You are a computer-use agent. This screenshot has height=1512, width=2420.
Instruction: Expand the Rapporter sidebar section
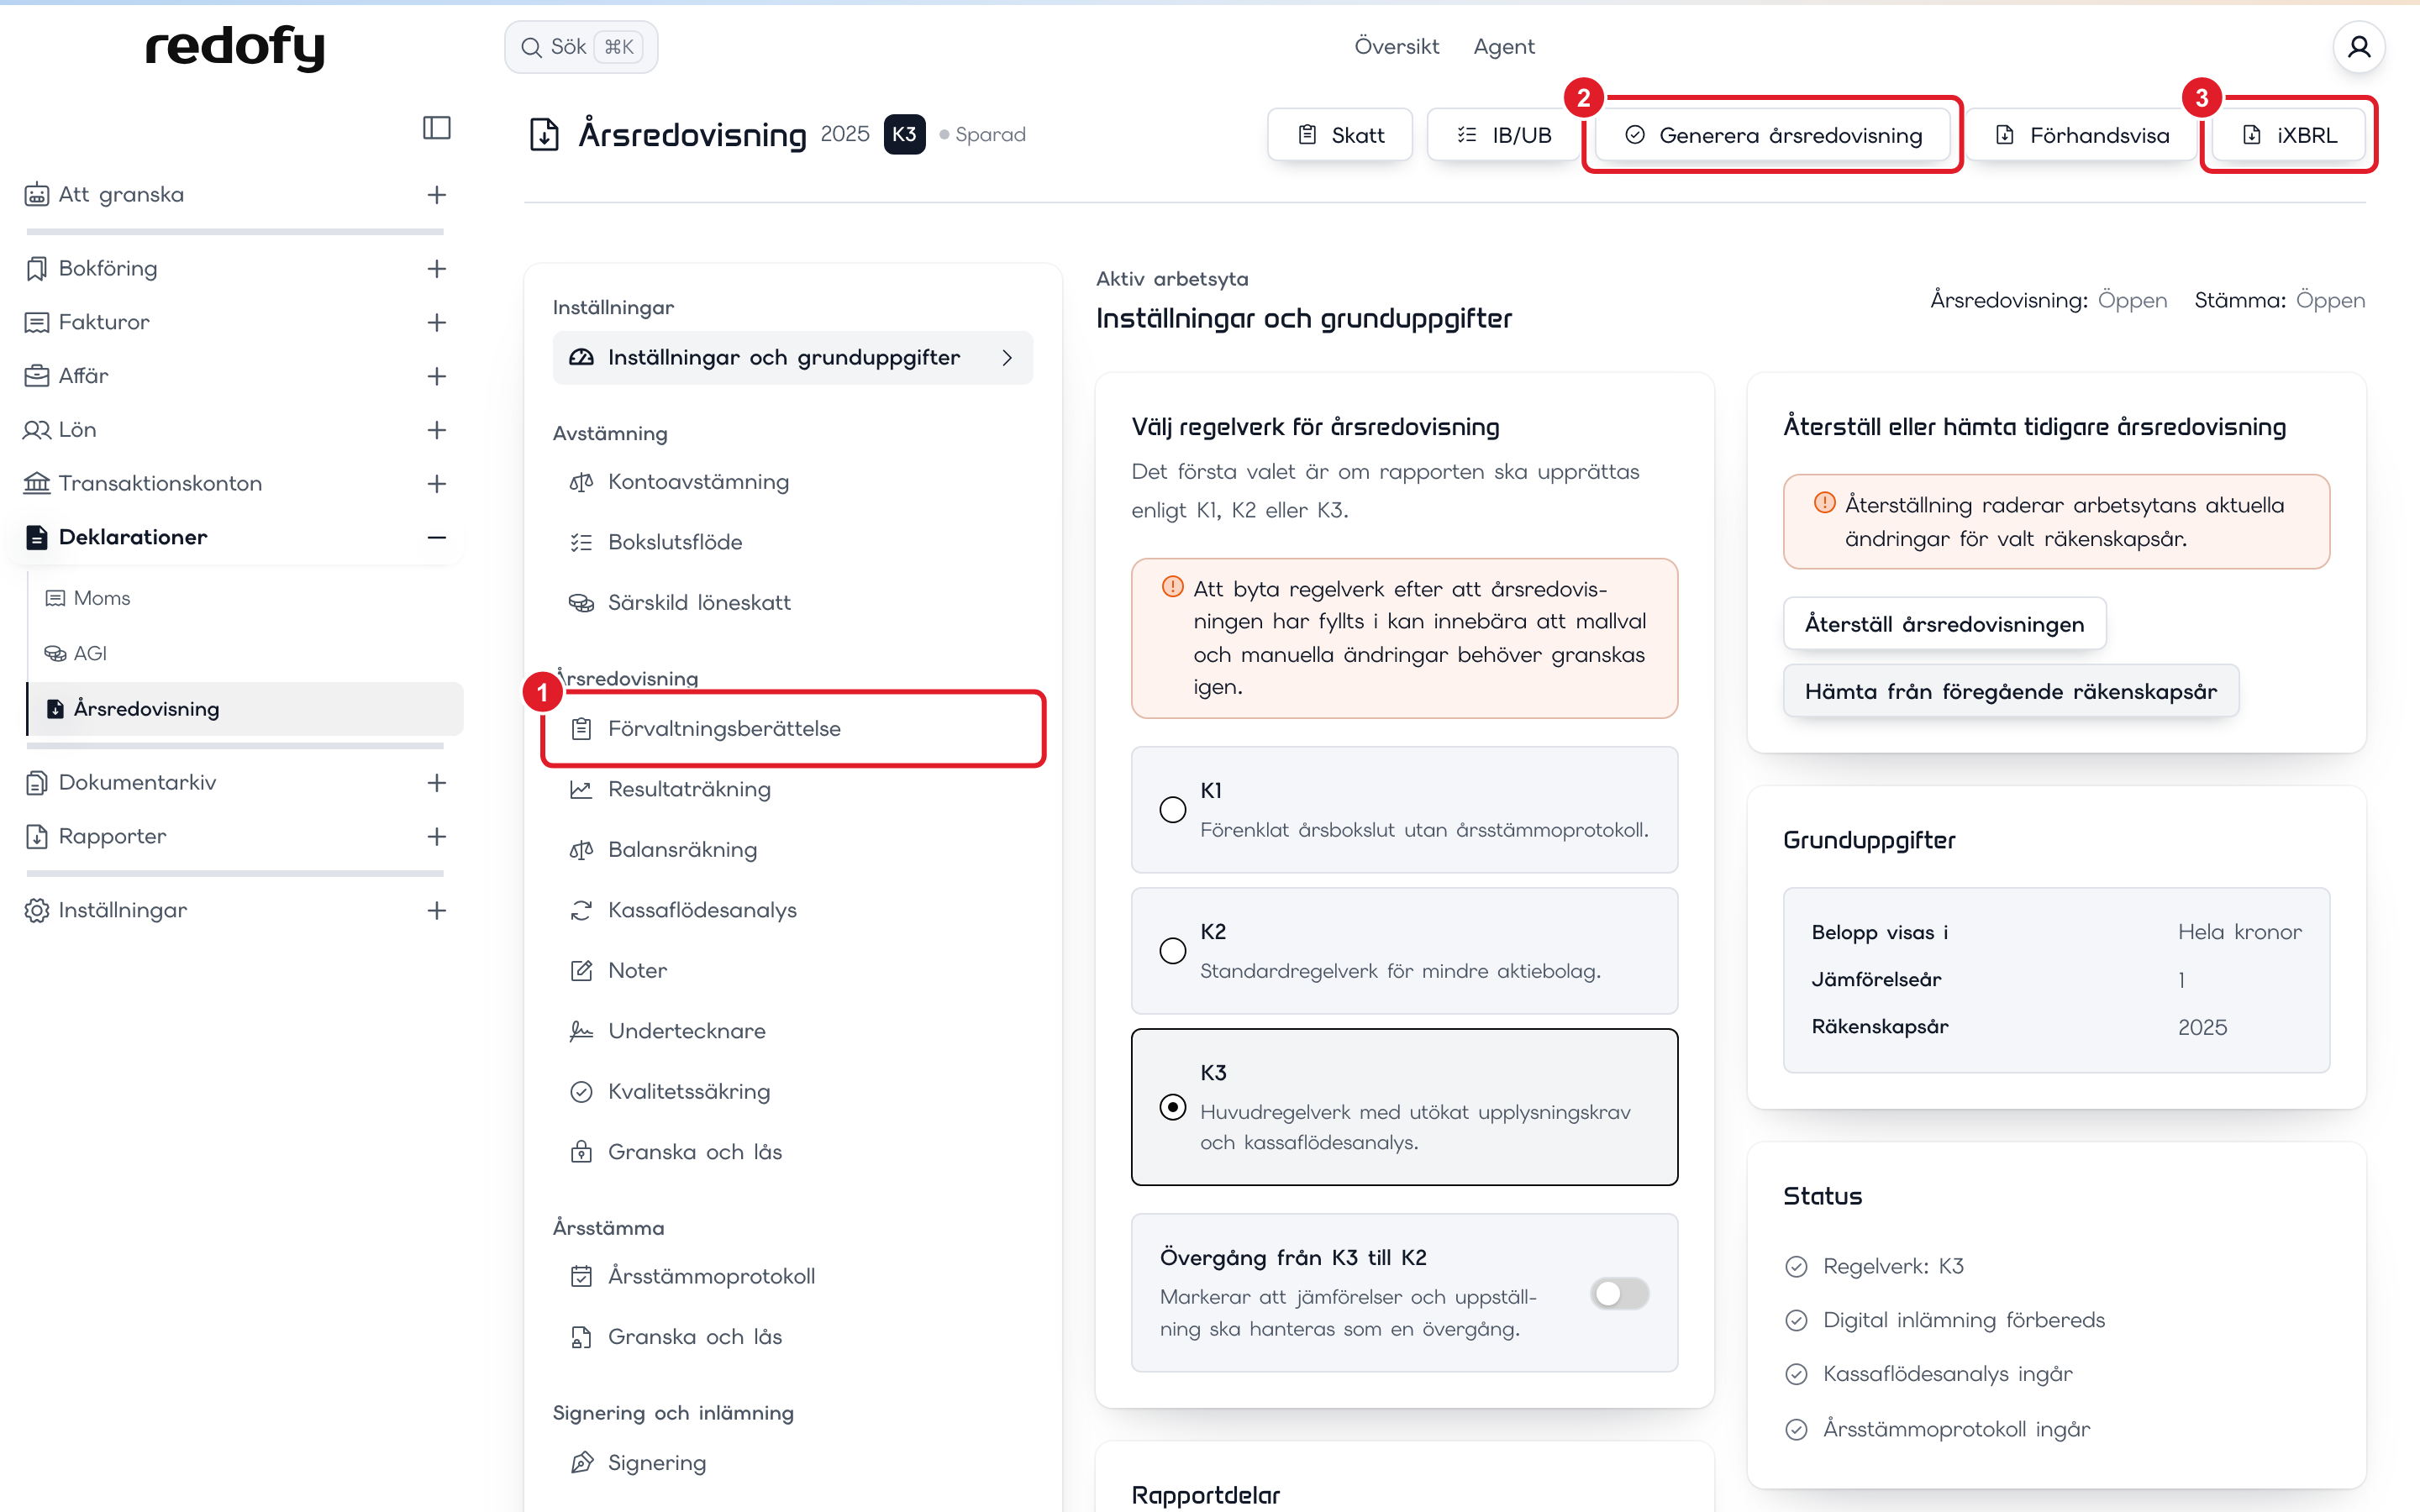[436, 836]
